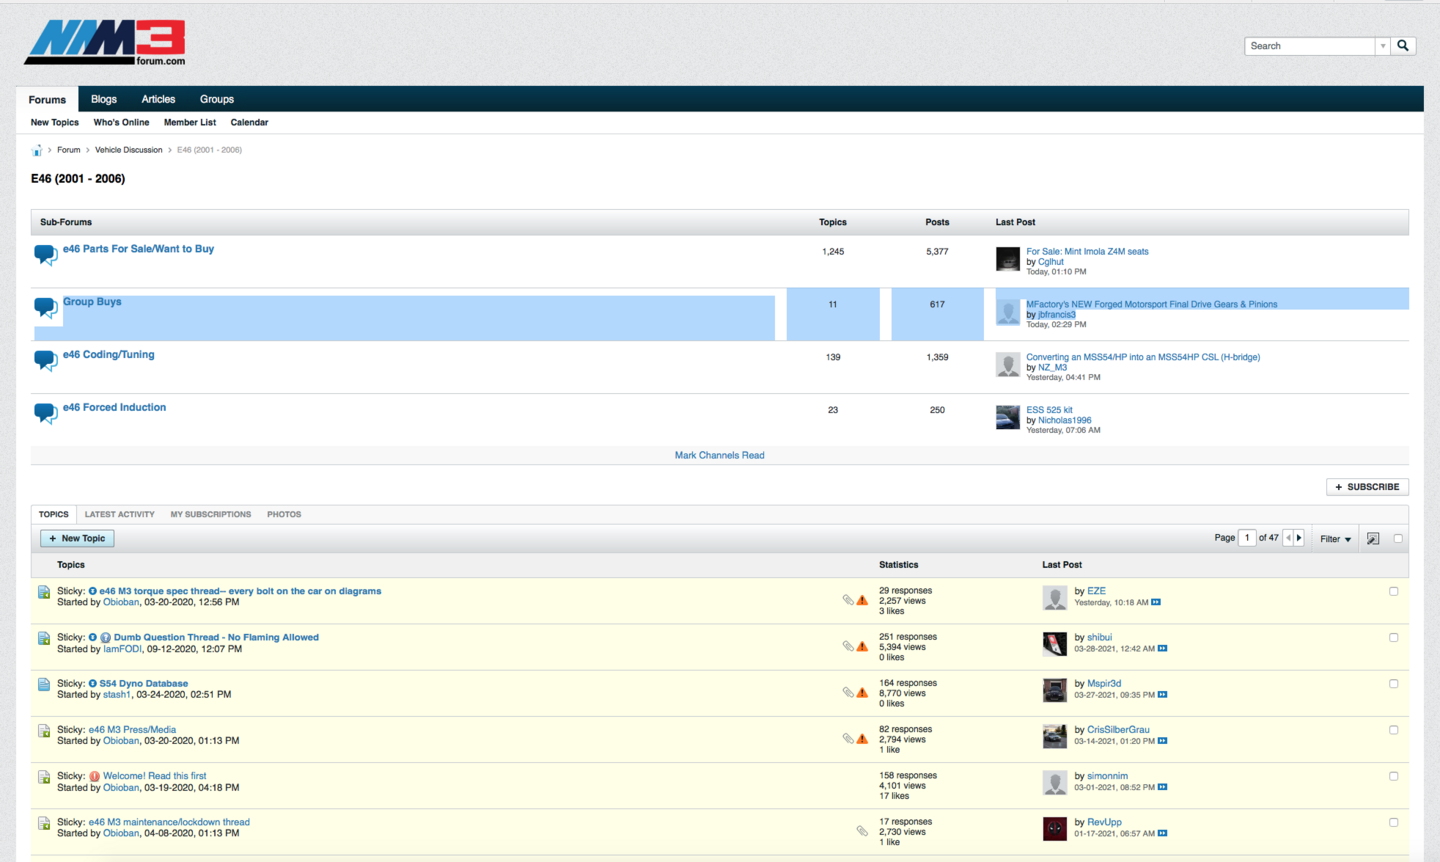Click Mark Channels Read link
This screenshot has height=862, width=1440.
(x=719, y=455)
